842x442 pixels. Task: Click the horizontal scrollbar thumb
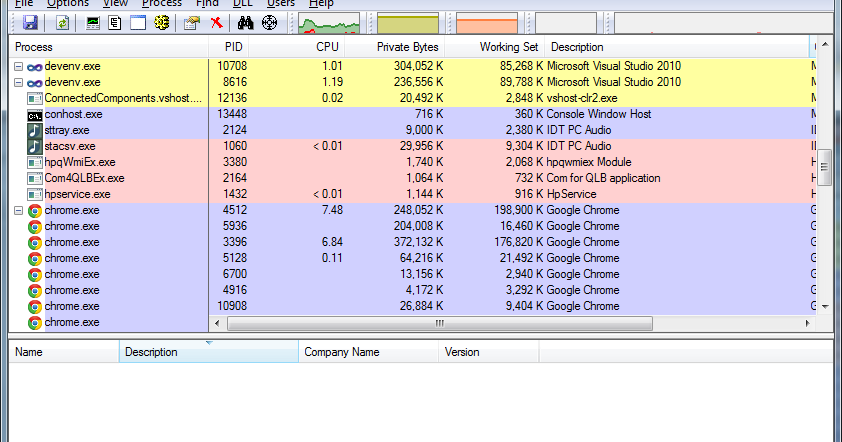440,323
